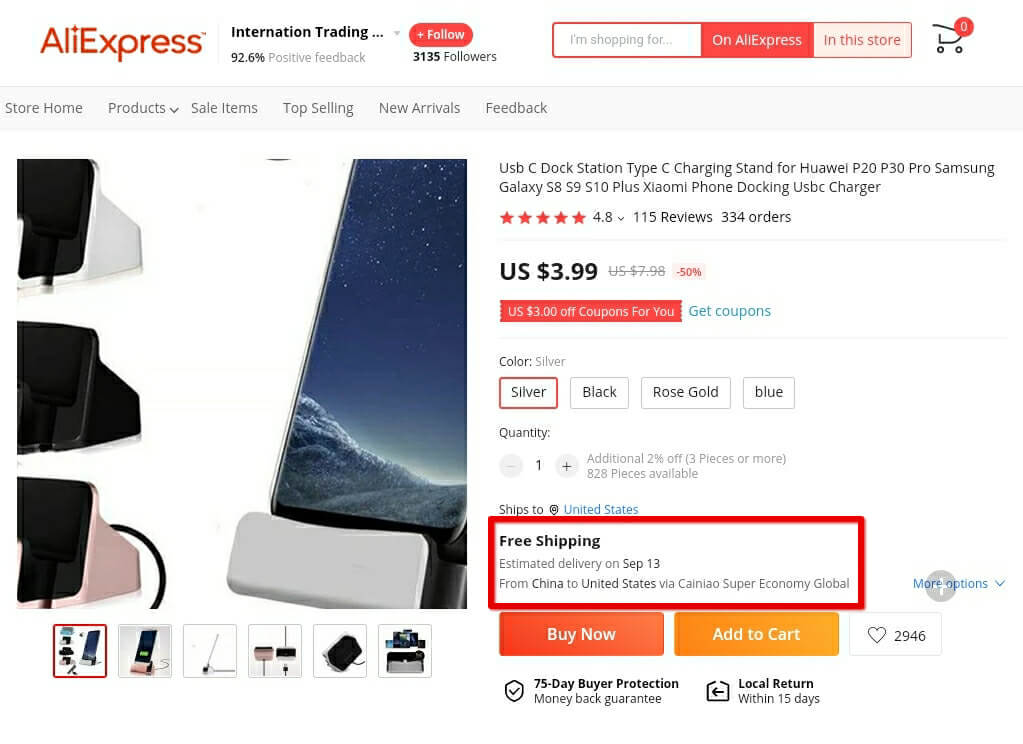This screenshot has height=744, width=1023.
Task: Expand the 4.8 rating breakdown chevron
Action: [620, 219]
